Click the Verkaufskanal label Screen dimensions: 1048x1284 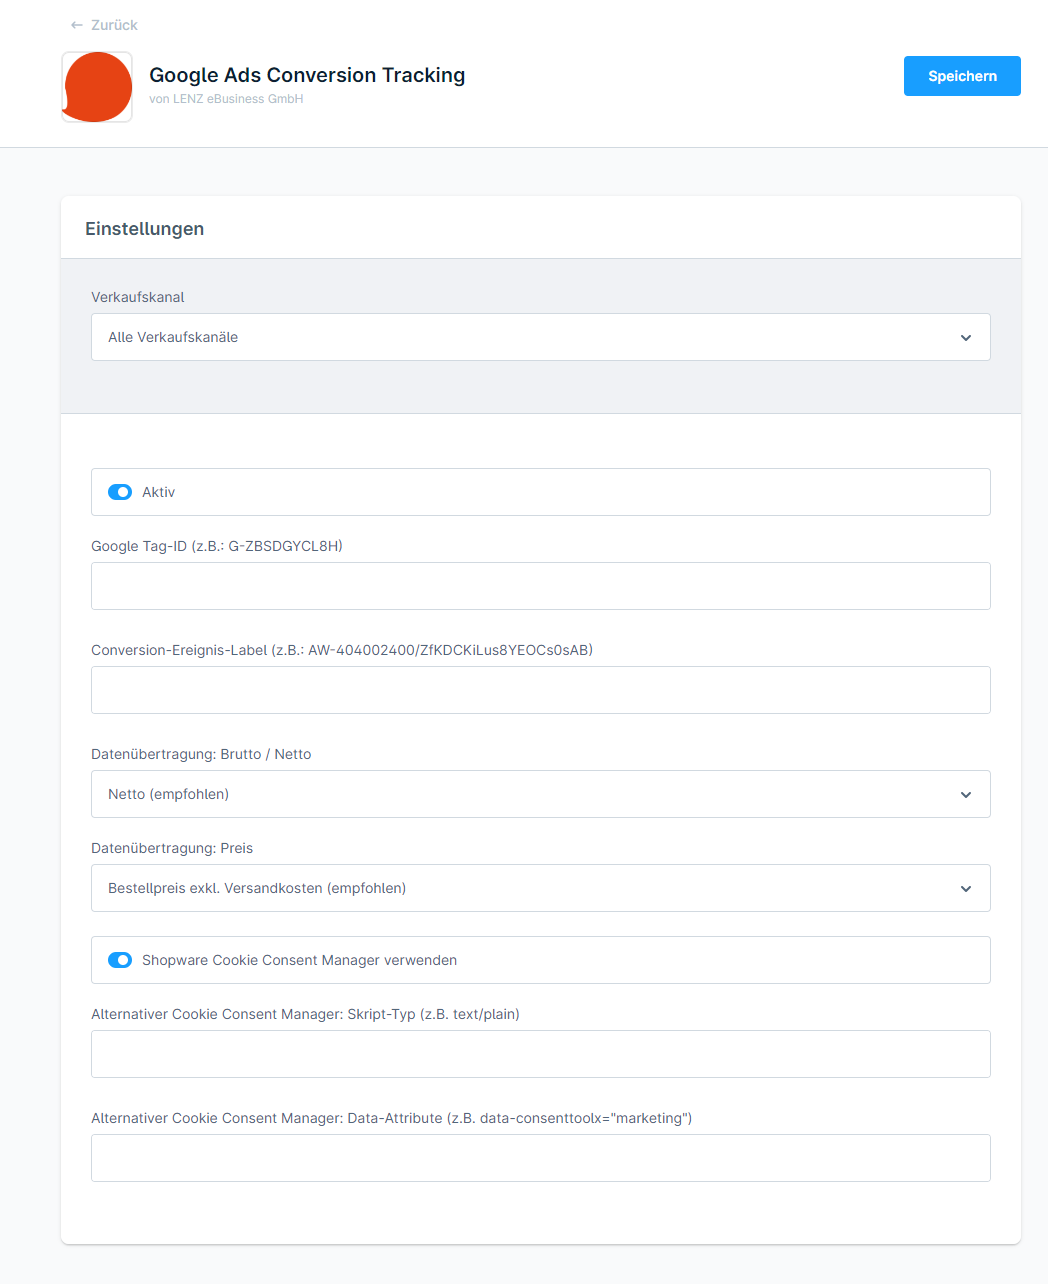(x=138, y=297)
